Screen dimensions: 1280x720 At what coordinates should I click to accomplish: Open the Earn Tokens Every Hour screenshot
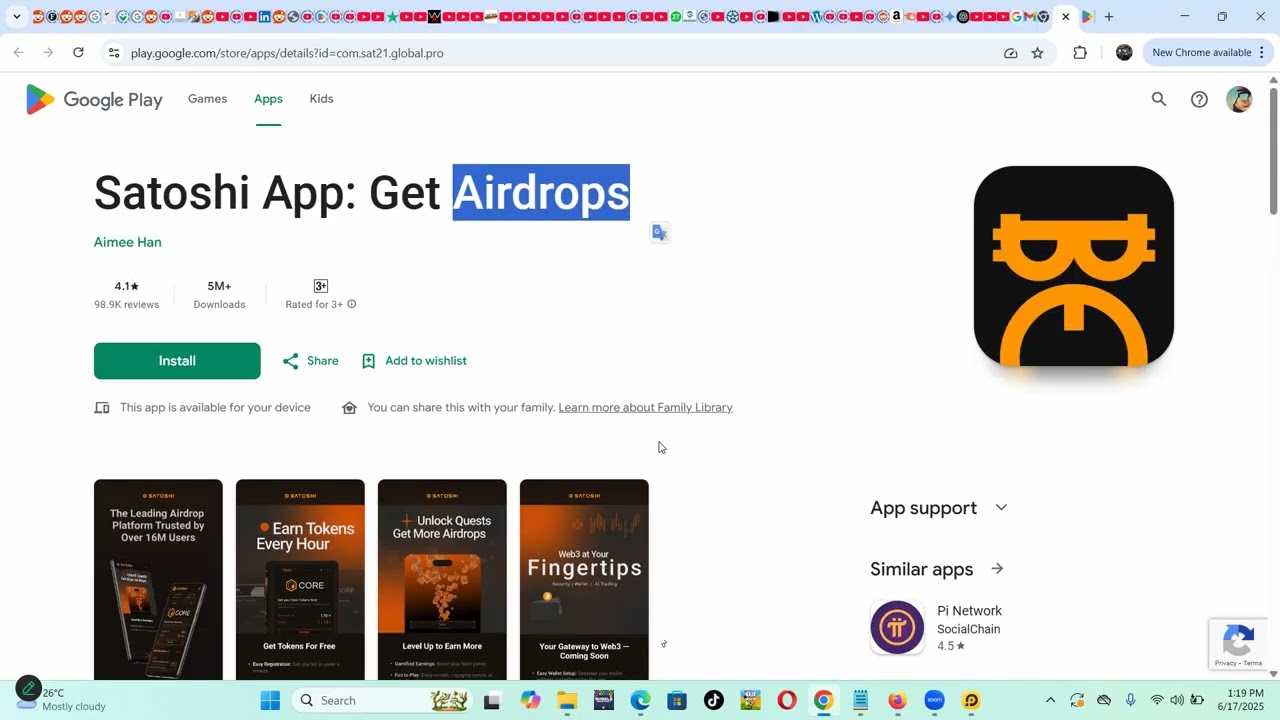300,580
